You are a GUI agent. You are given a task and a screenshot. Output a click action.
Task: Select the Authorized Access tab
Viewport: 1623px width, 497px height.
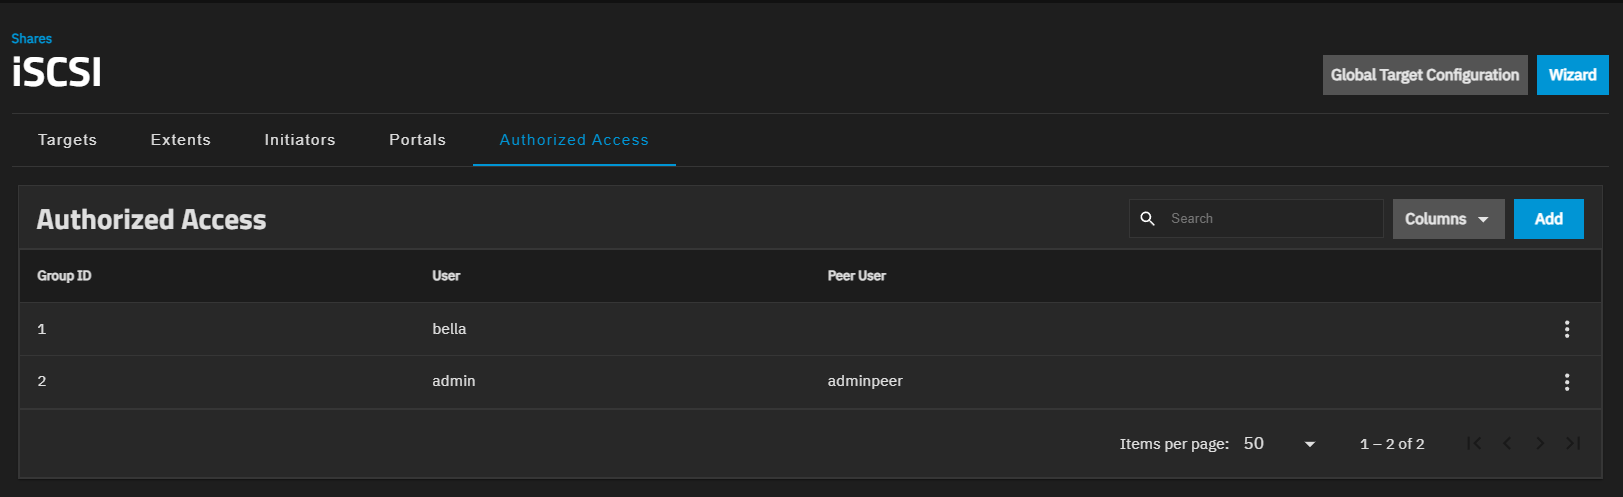[574, 140]
